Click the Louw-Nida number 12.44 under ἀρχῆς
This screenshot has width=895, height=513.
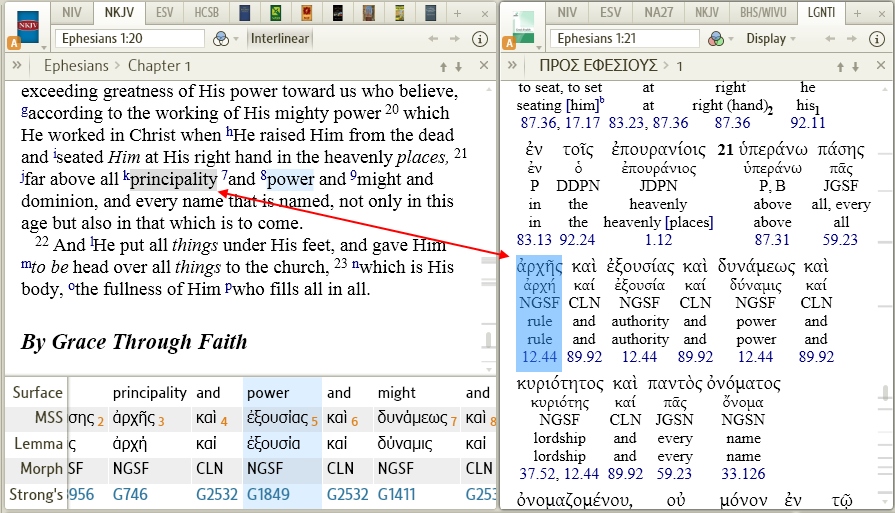tap(539, 355)
